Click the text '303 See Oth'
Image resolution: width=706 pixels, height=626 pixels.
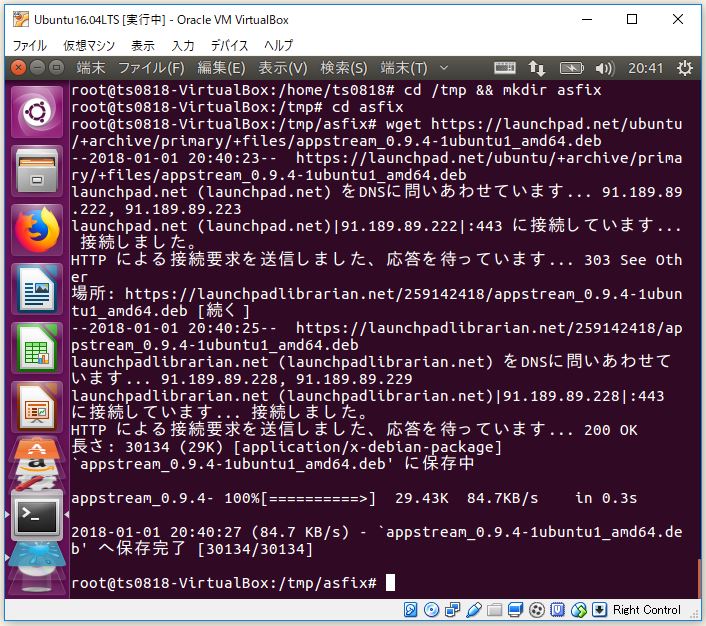coord(633,260)
